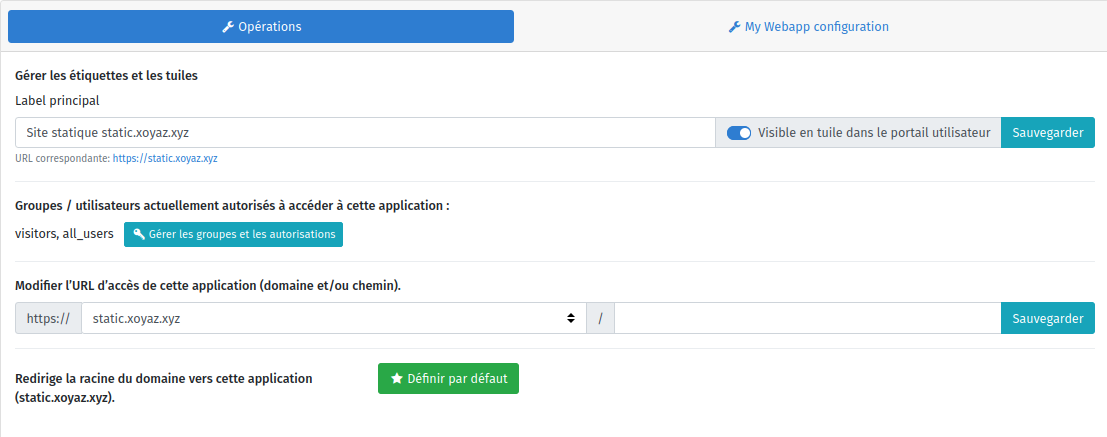Focus the Label principal text field
This screenshot has height=437, width=1107.
365,133
